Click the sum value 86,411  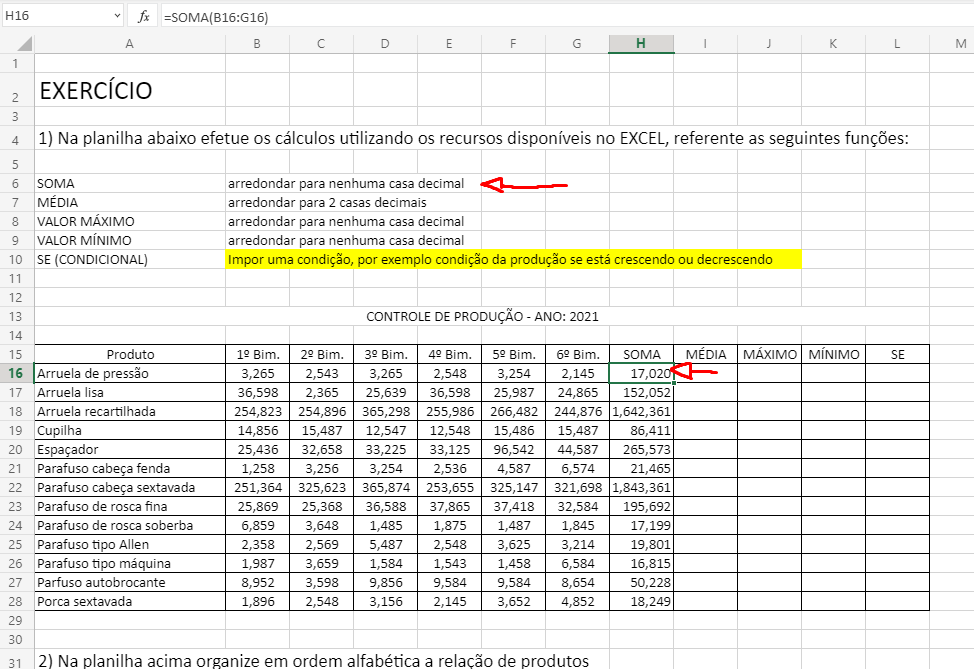coord(642,430)
